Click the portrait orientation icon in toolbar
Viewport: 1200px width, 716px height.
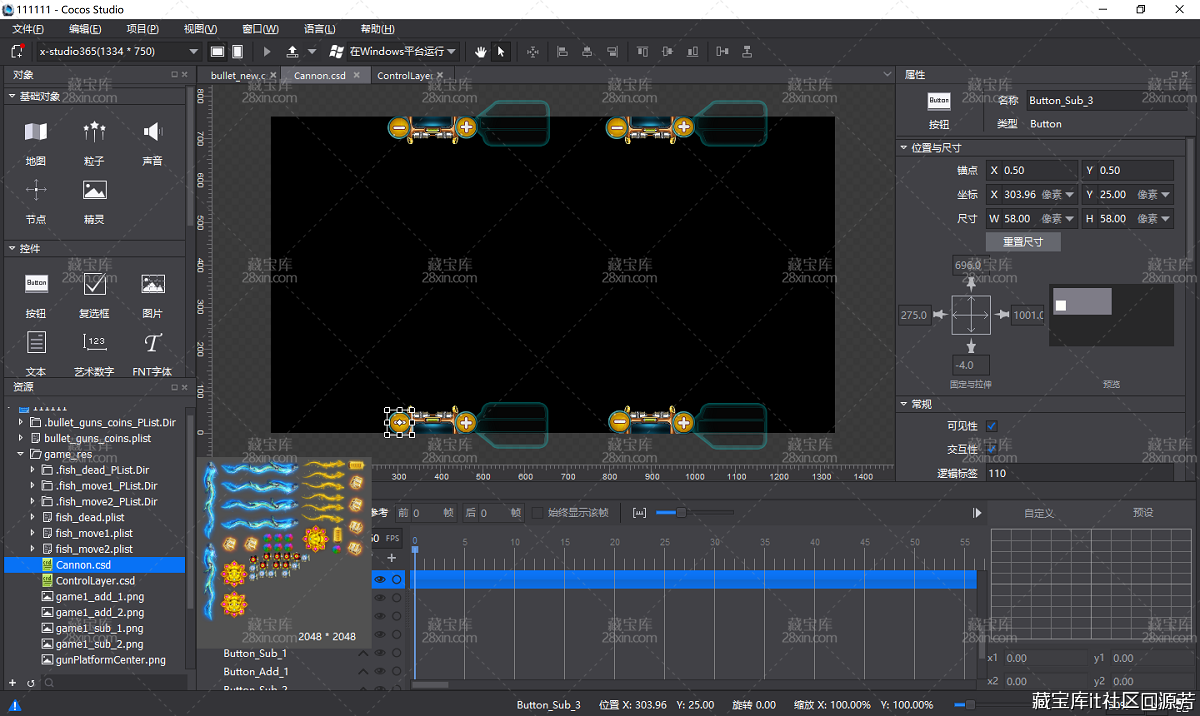(237, 51)
